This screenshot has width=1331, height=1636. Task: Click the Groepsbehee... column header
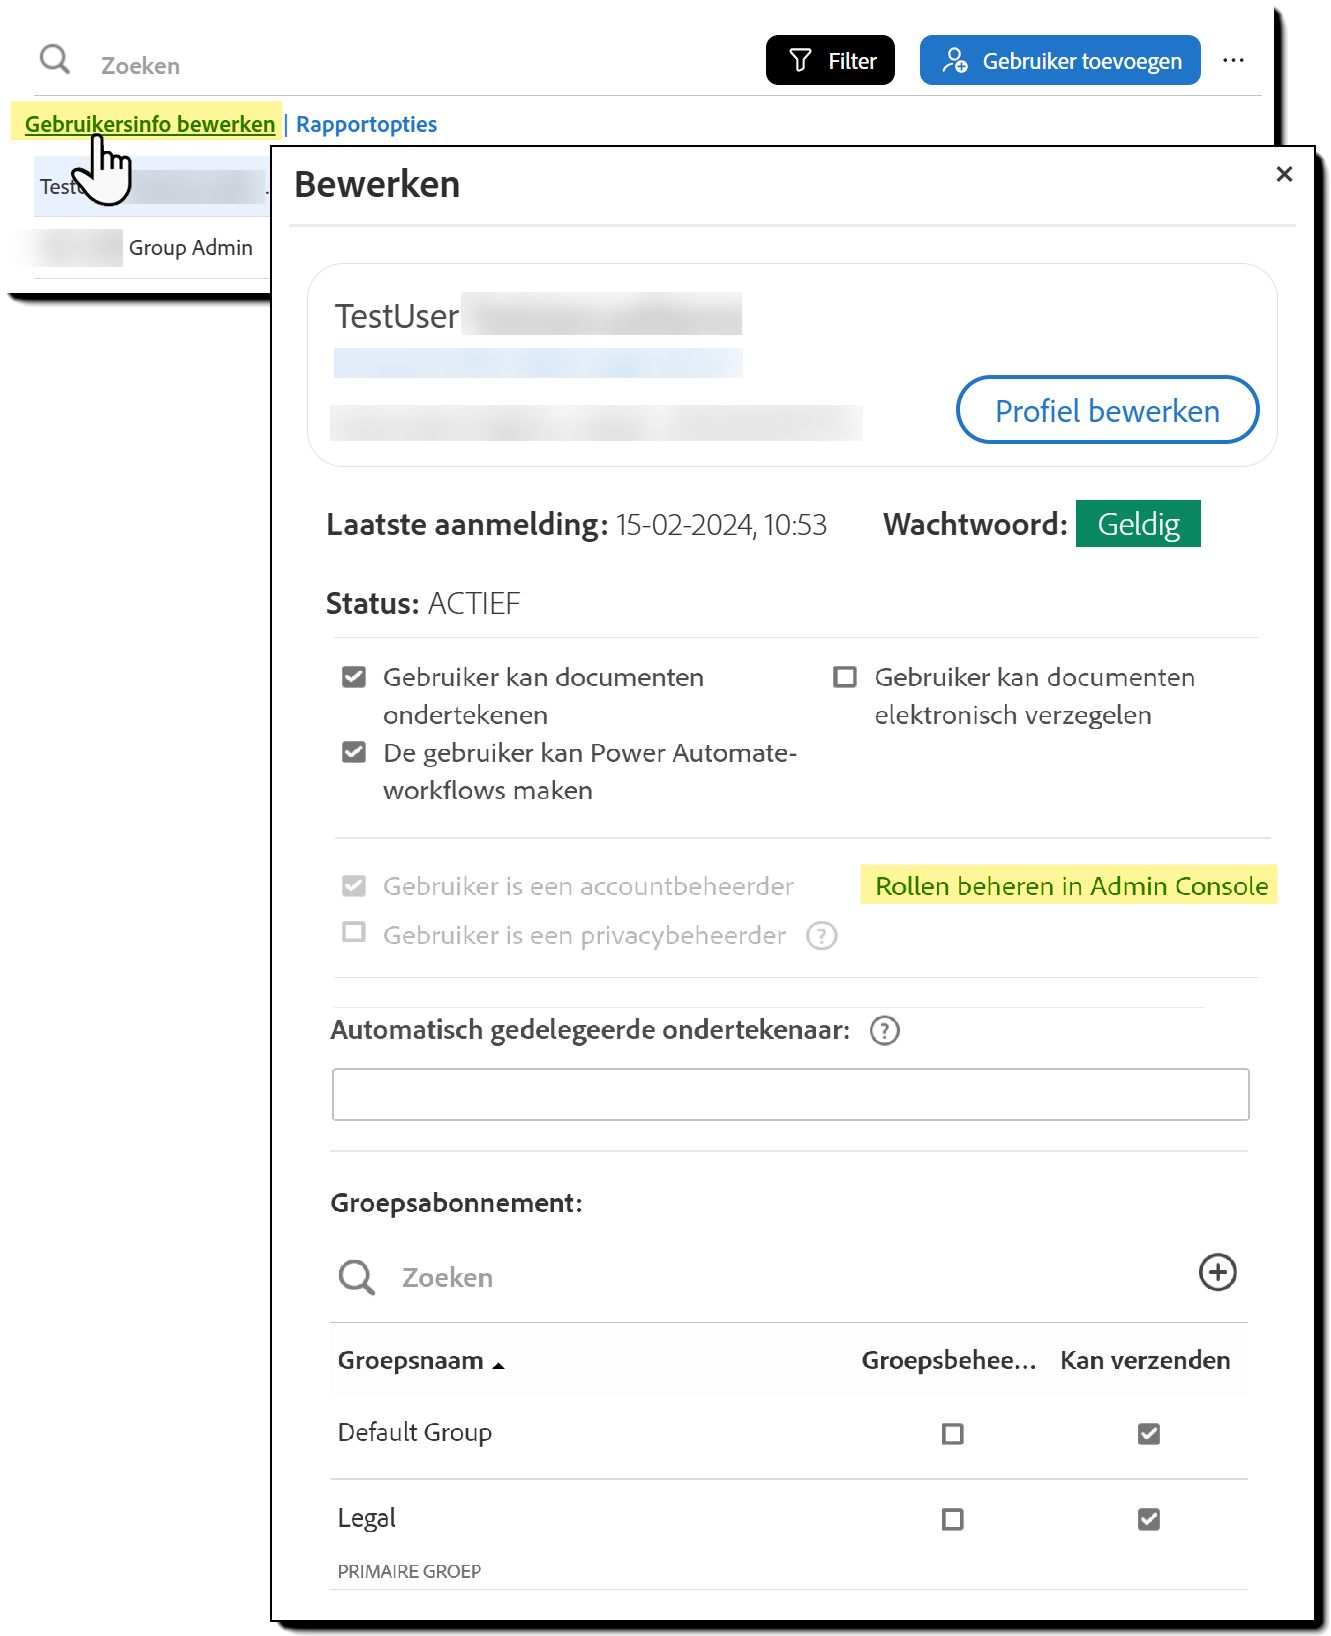coord(949,1360)
